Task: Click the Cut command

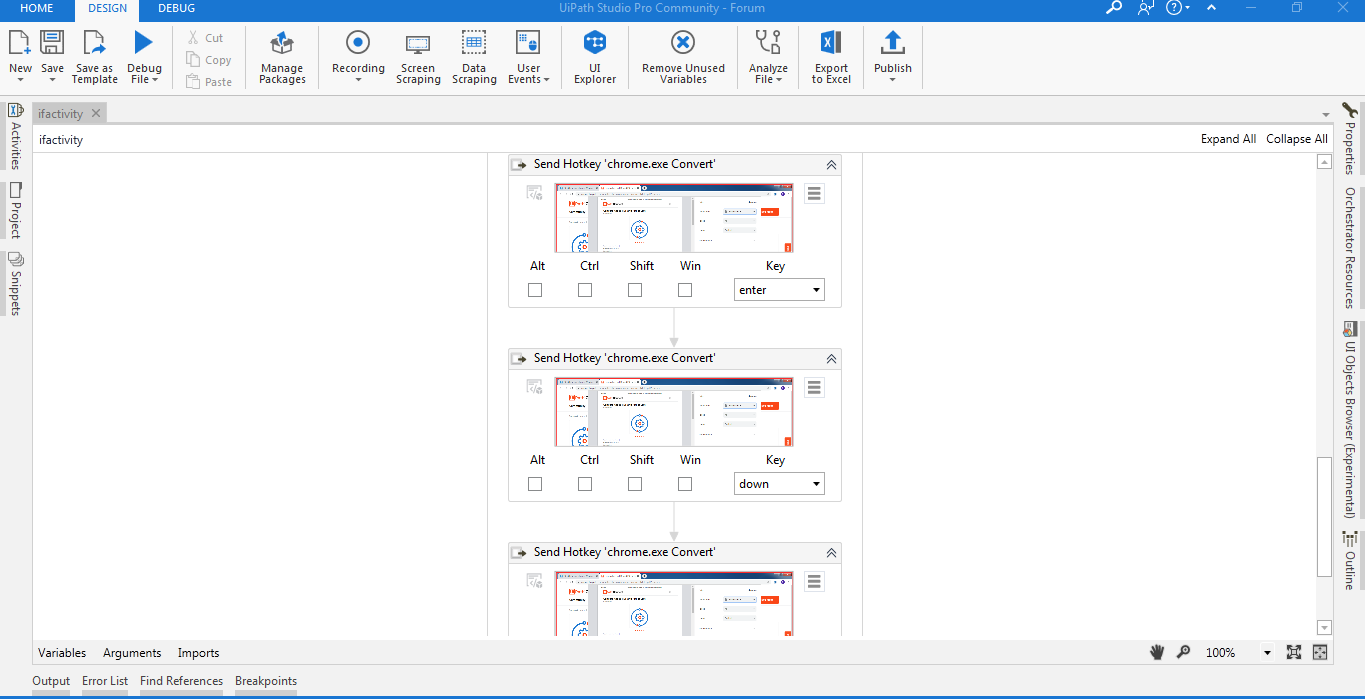Action: click(x=205, y=38)
